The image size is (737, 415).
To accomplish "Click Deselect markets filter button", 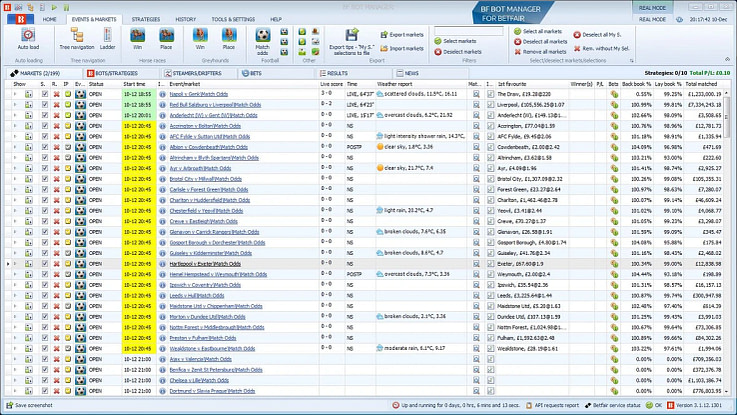I will 457,52.
